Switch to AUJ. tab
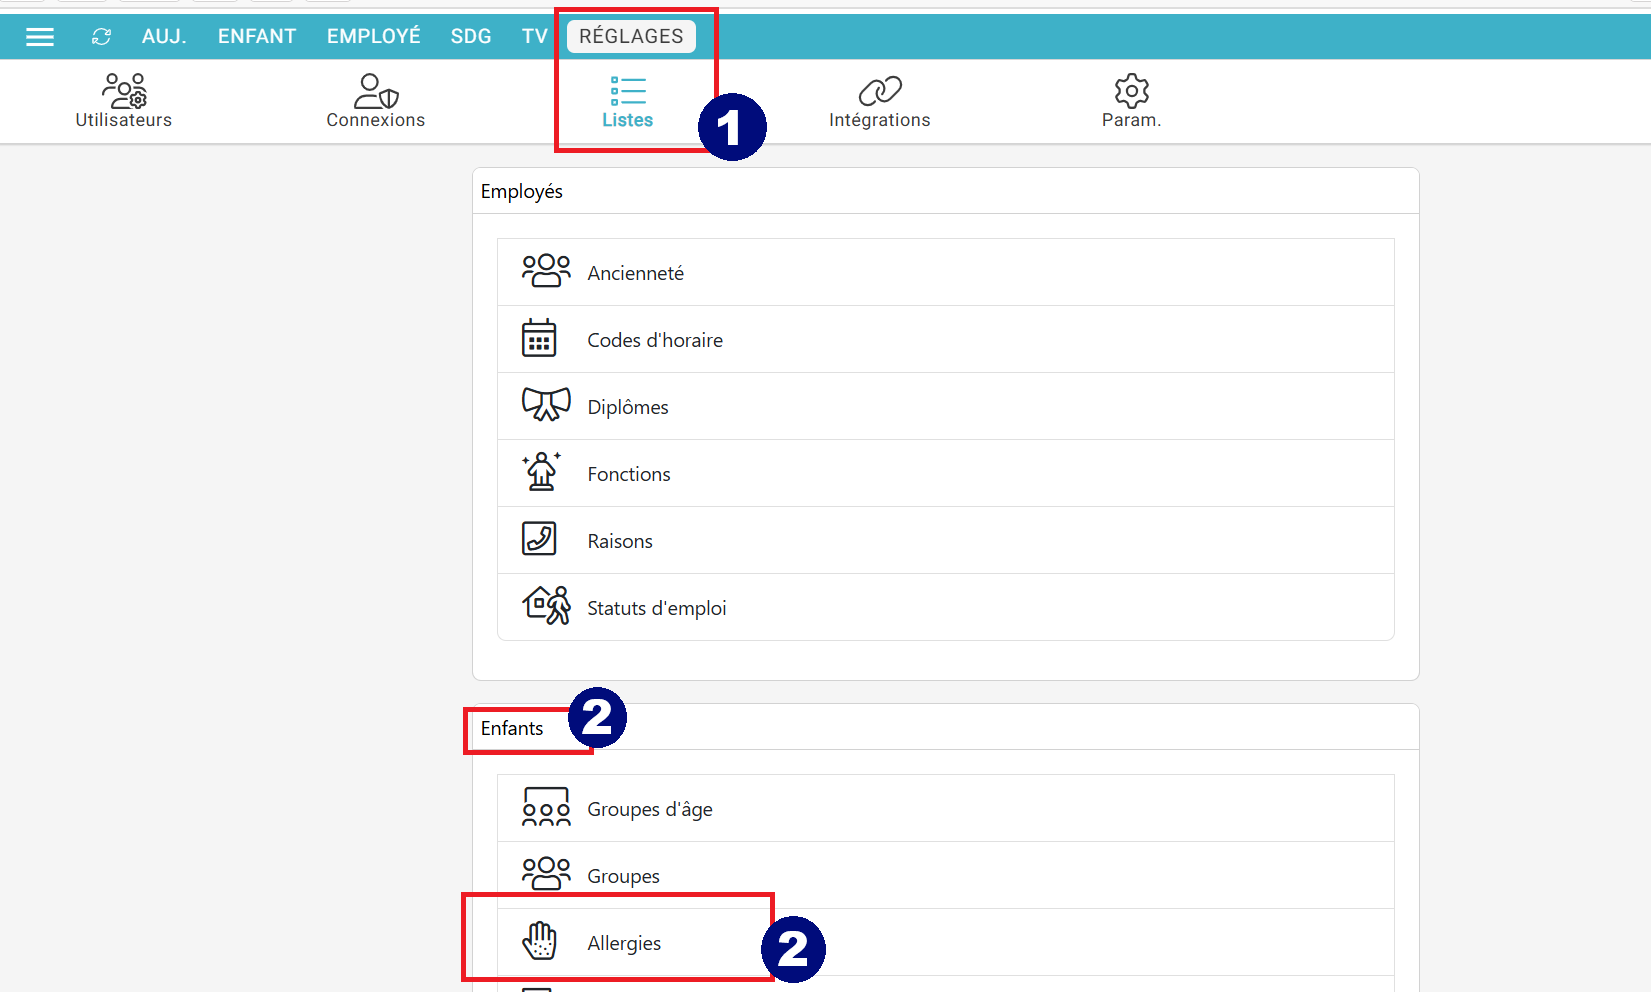The width and height of the screenshot is (1651, 992). 164,37
